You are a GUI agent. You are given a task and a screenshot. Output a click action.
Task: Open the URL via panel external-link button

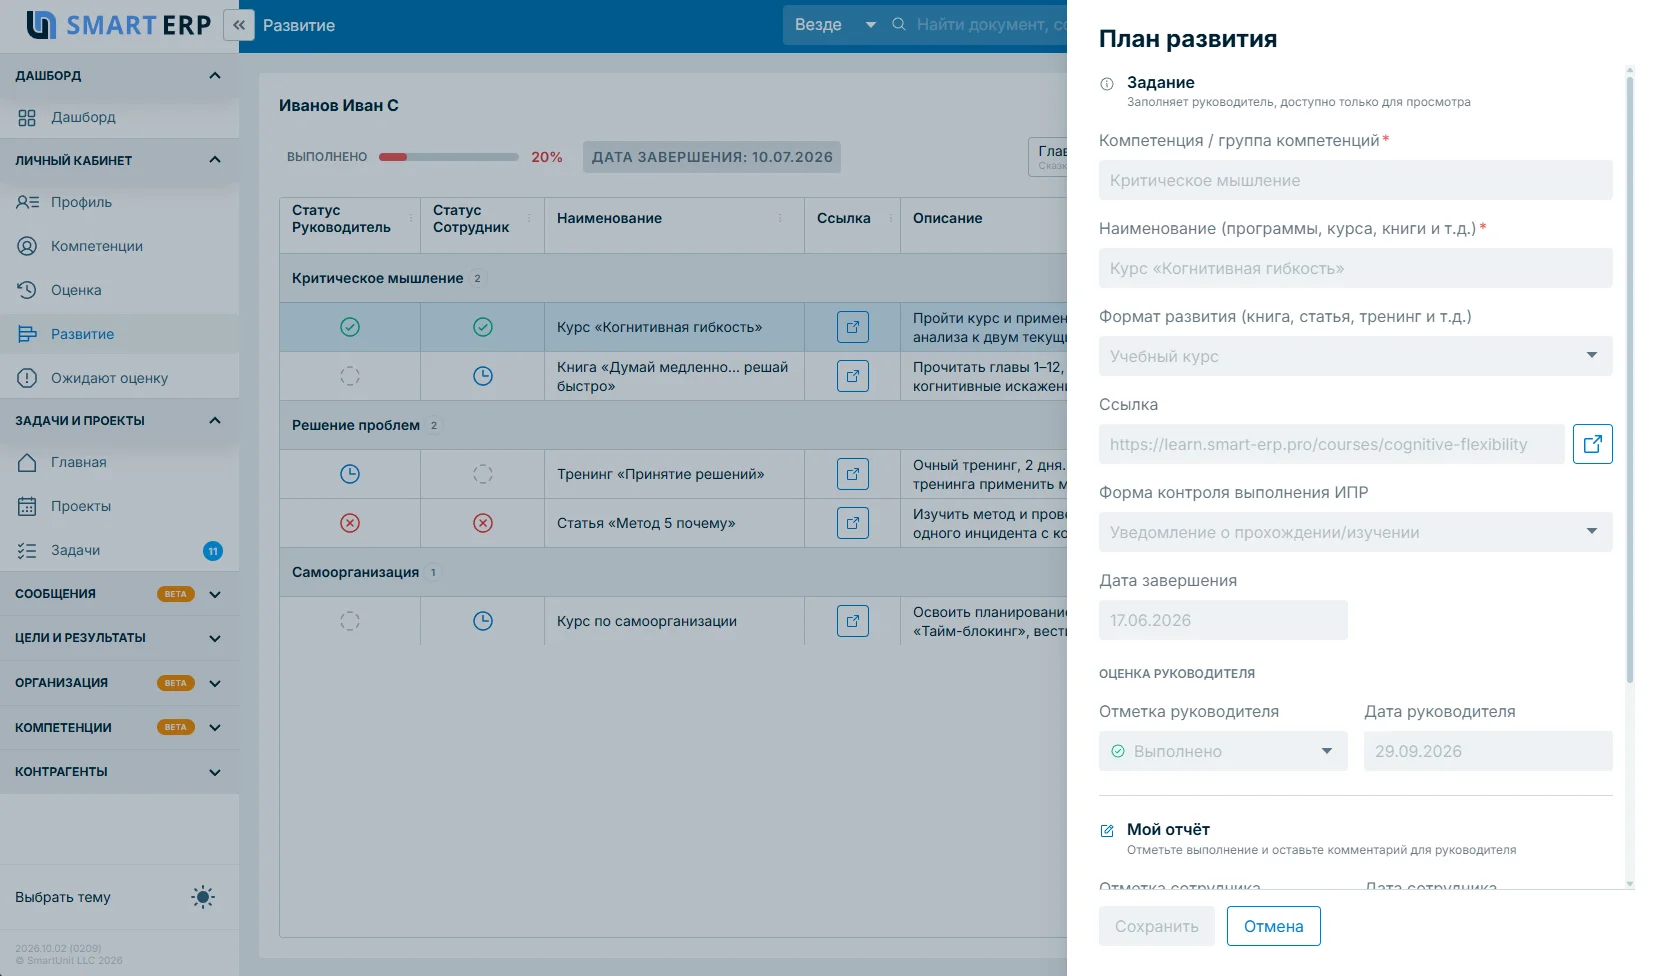click(1593, 444)
